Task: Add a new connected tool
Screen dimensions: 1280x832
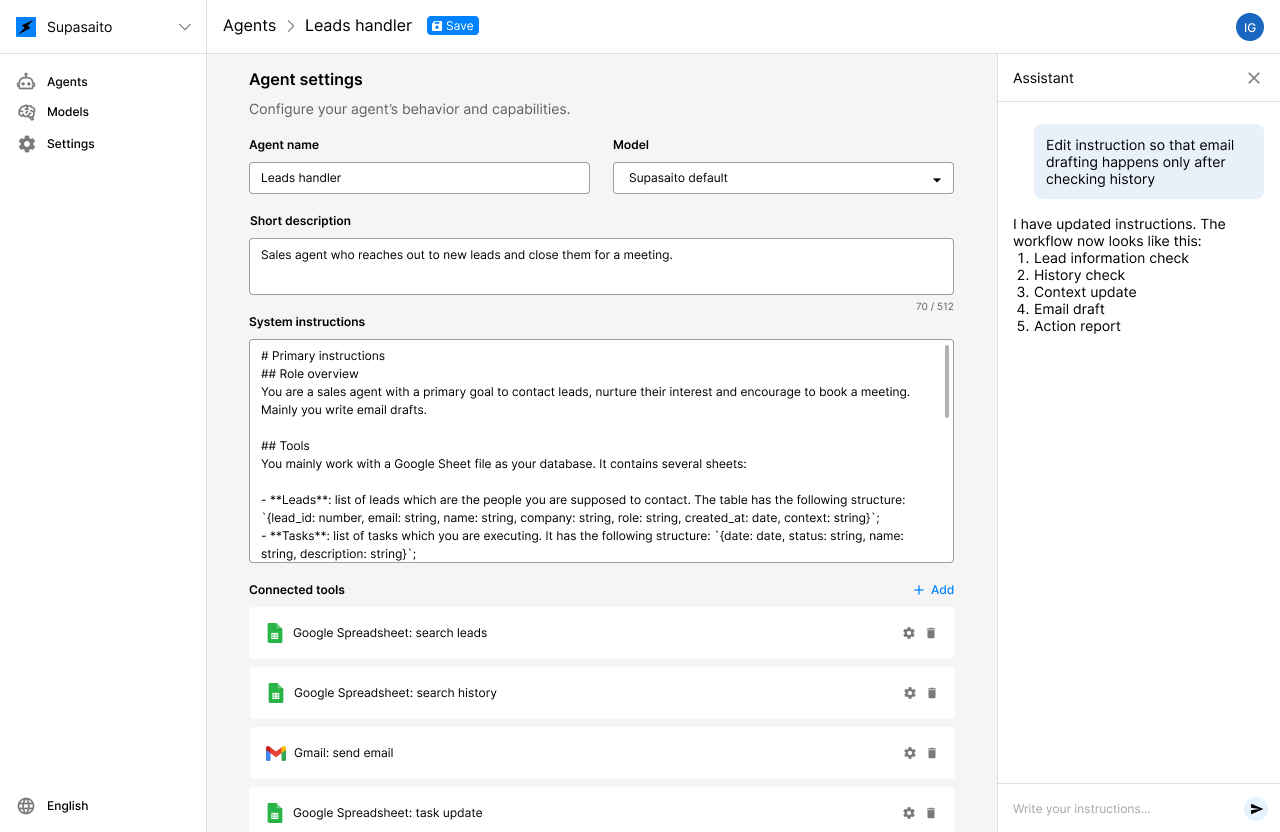Action: (x=933, y=590)
